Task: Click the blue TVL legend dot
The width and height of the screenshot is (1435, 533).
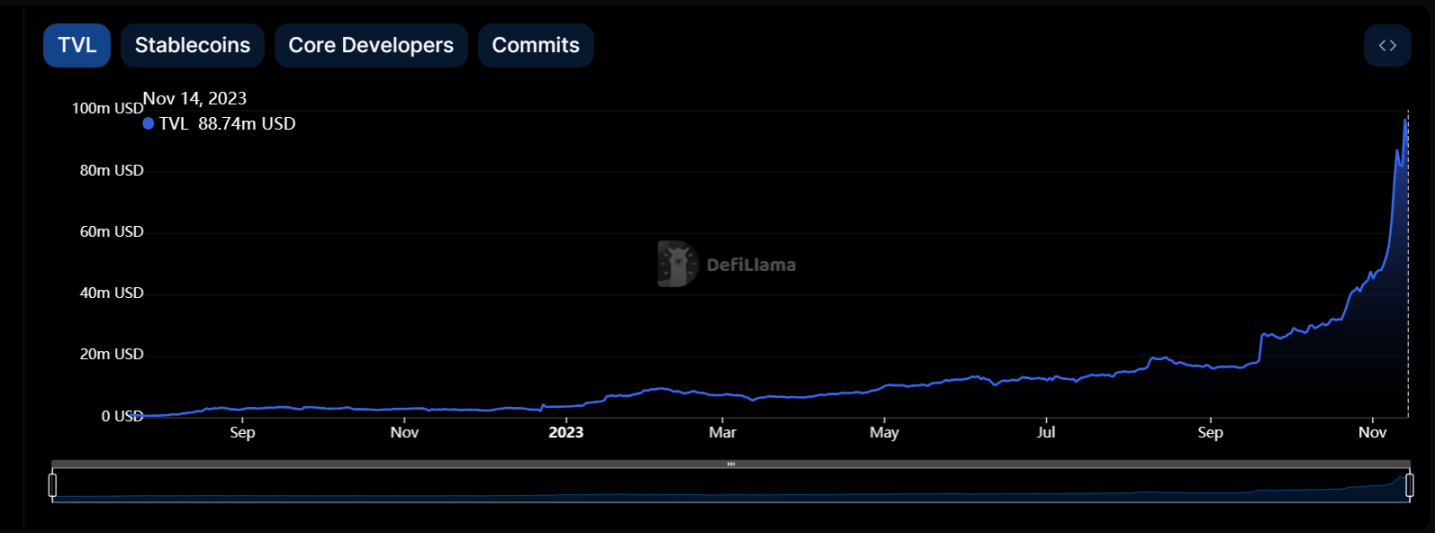Action: [x=149, y=124]
